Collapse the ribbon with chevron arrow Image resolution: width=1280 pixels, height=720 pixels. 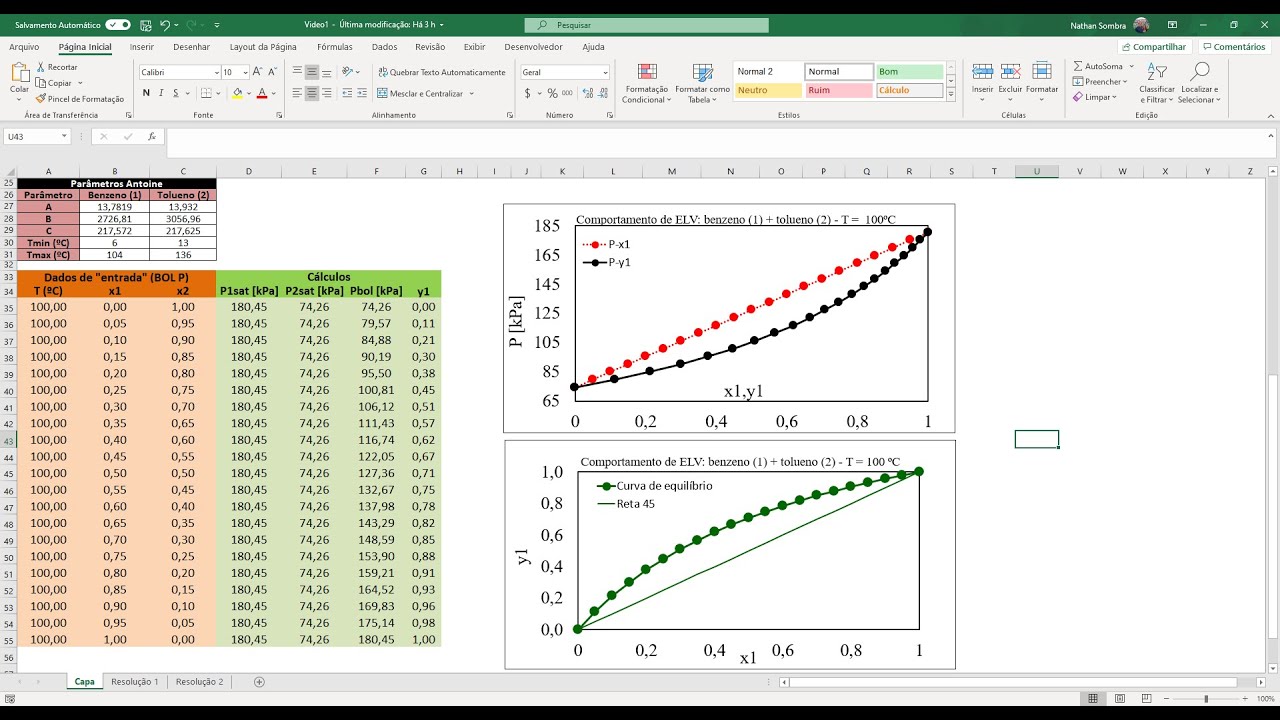(1269, 116)
